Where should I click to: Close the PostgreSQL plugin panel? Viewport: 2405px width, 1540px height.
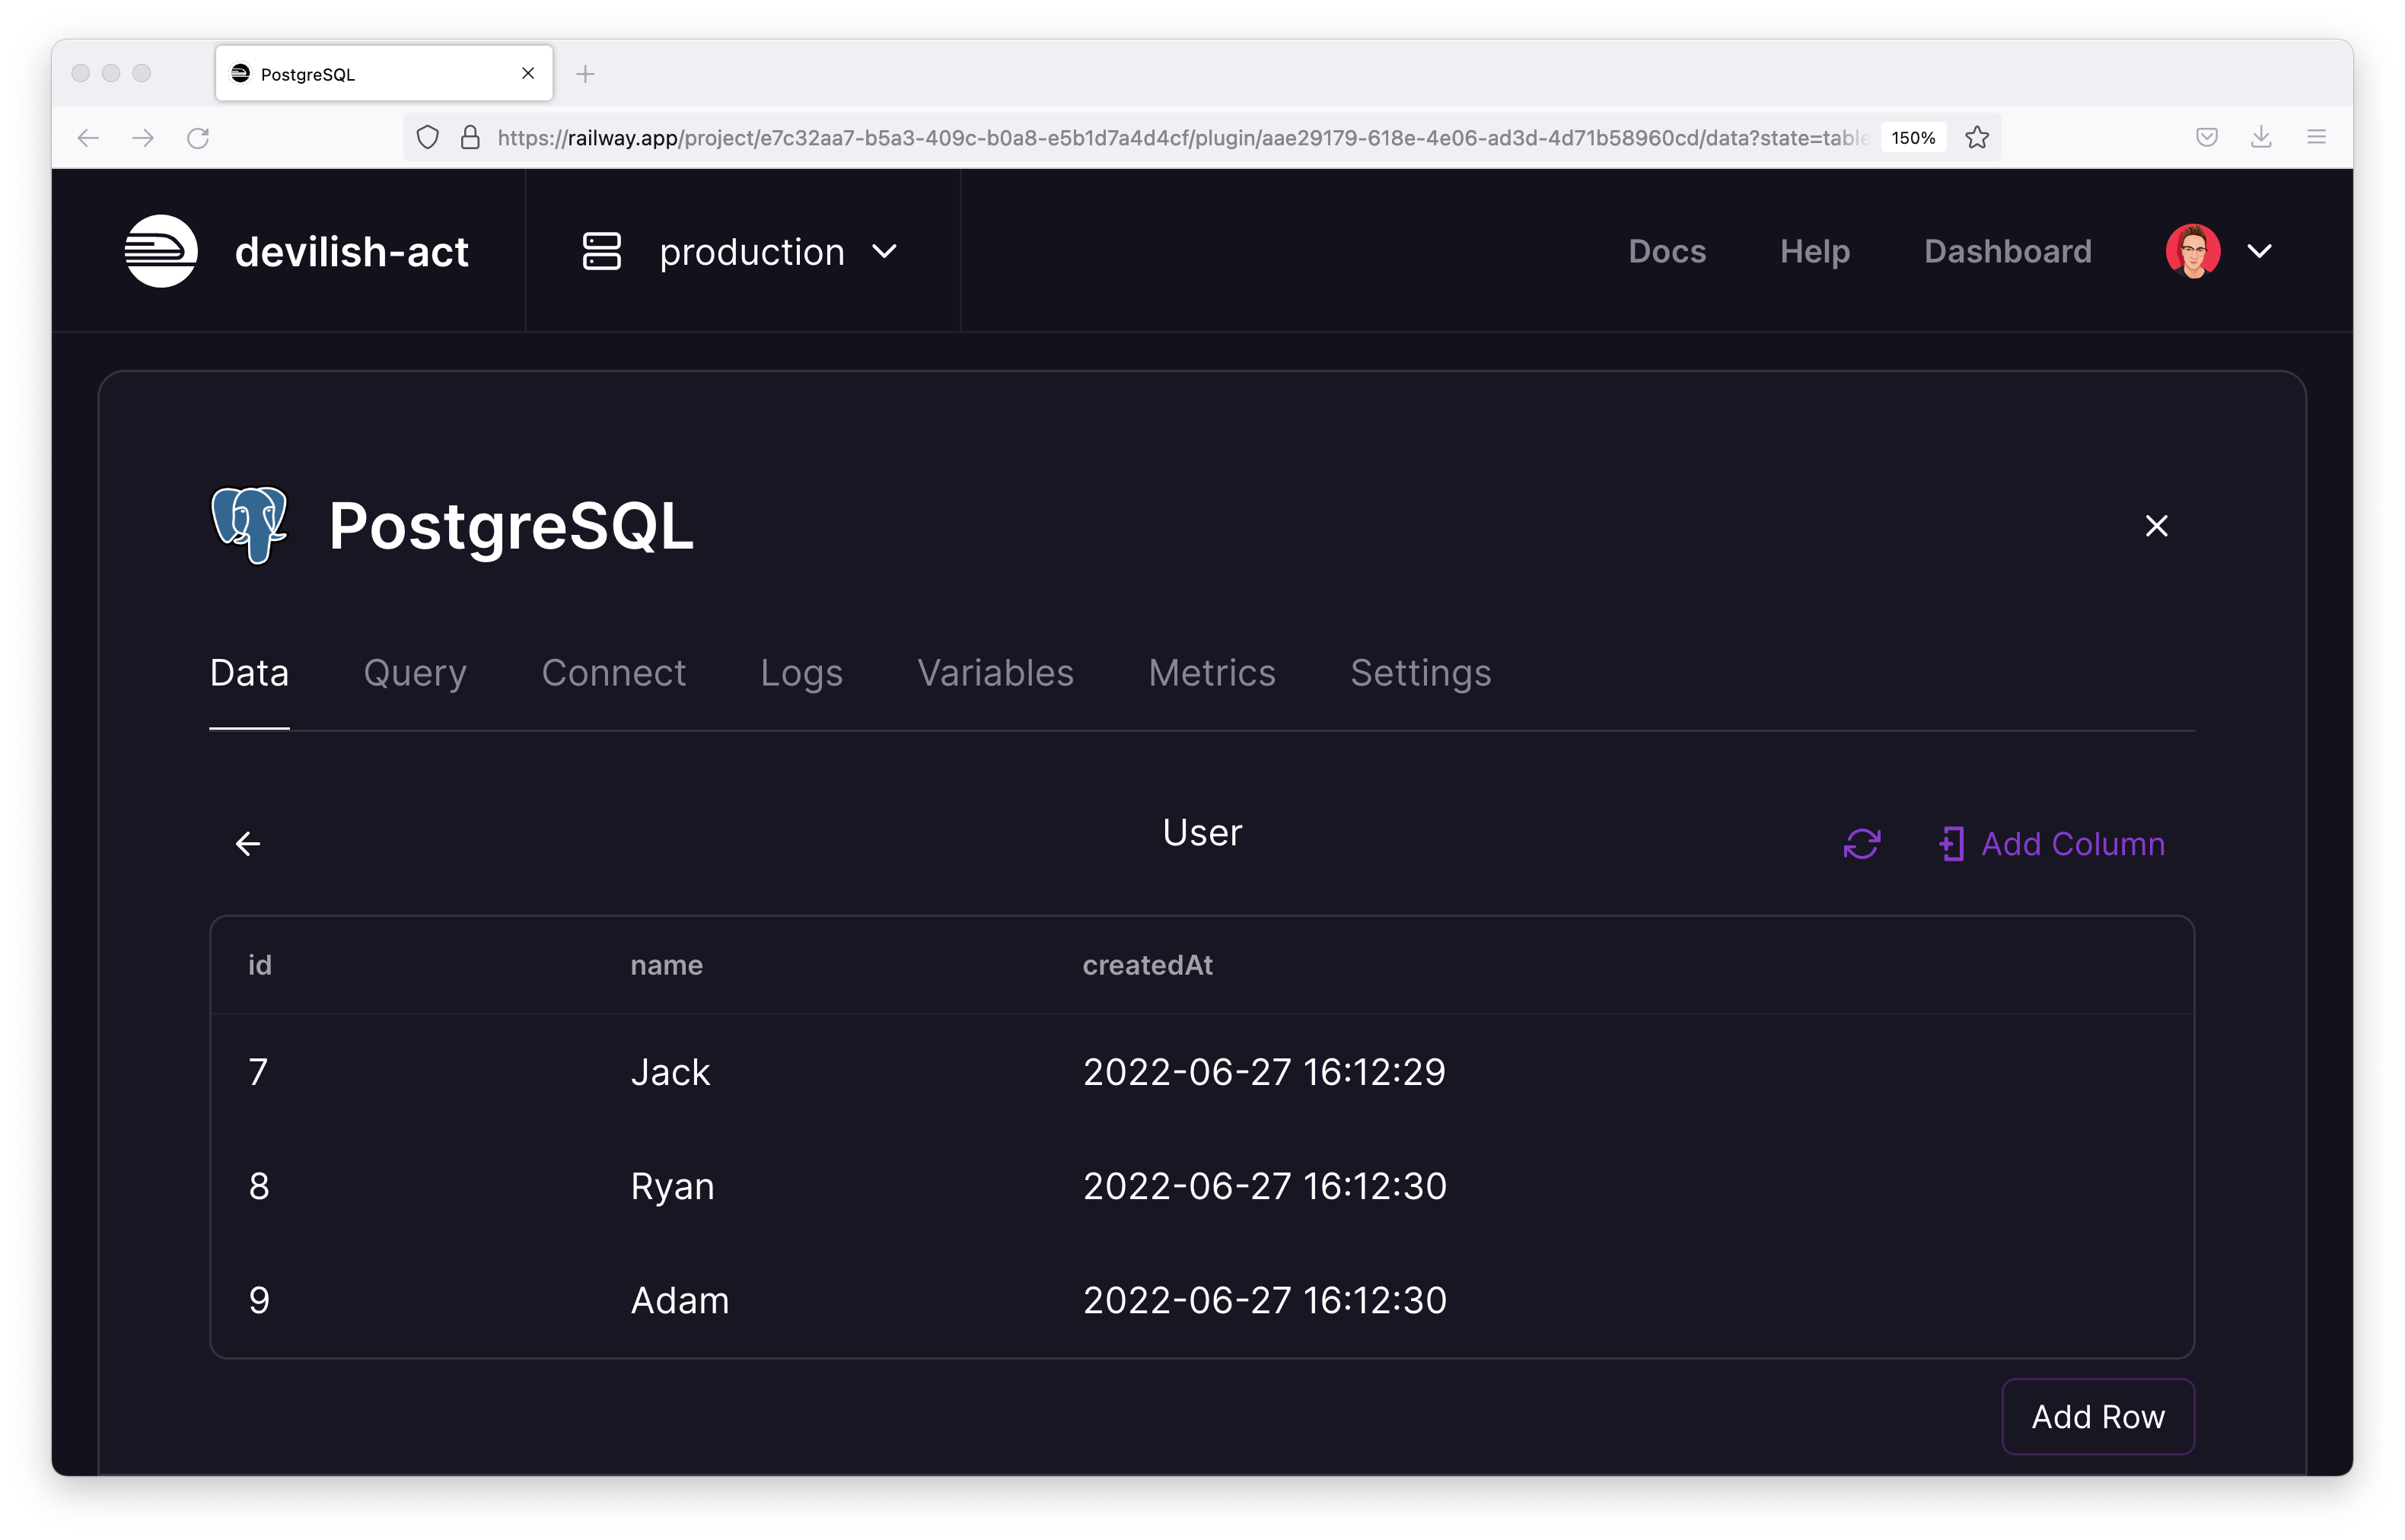[x=2156, y=526]
